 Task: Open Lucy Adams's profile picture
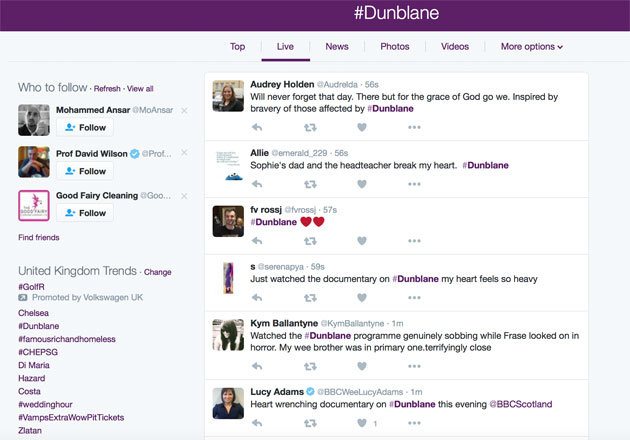(228, 403)
